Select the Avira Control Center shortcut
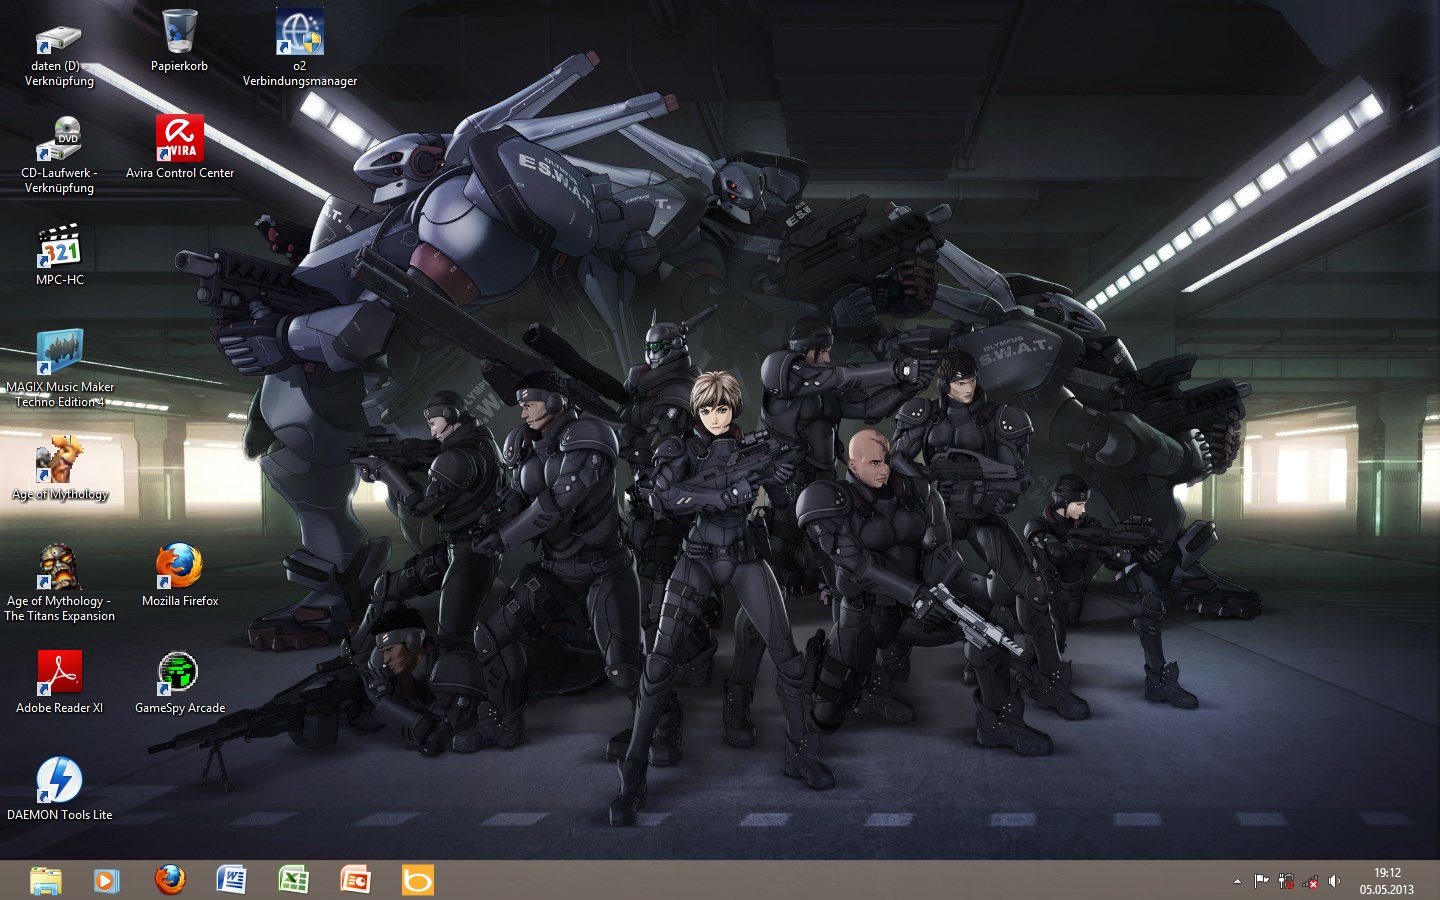The height and width of the screenshot is (900, 1440). (x=180, y=139)
